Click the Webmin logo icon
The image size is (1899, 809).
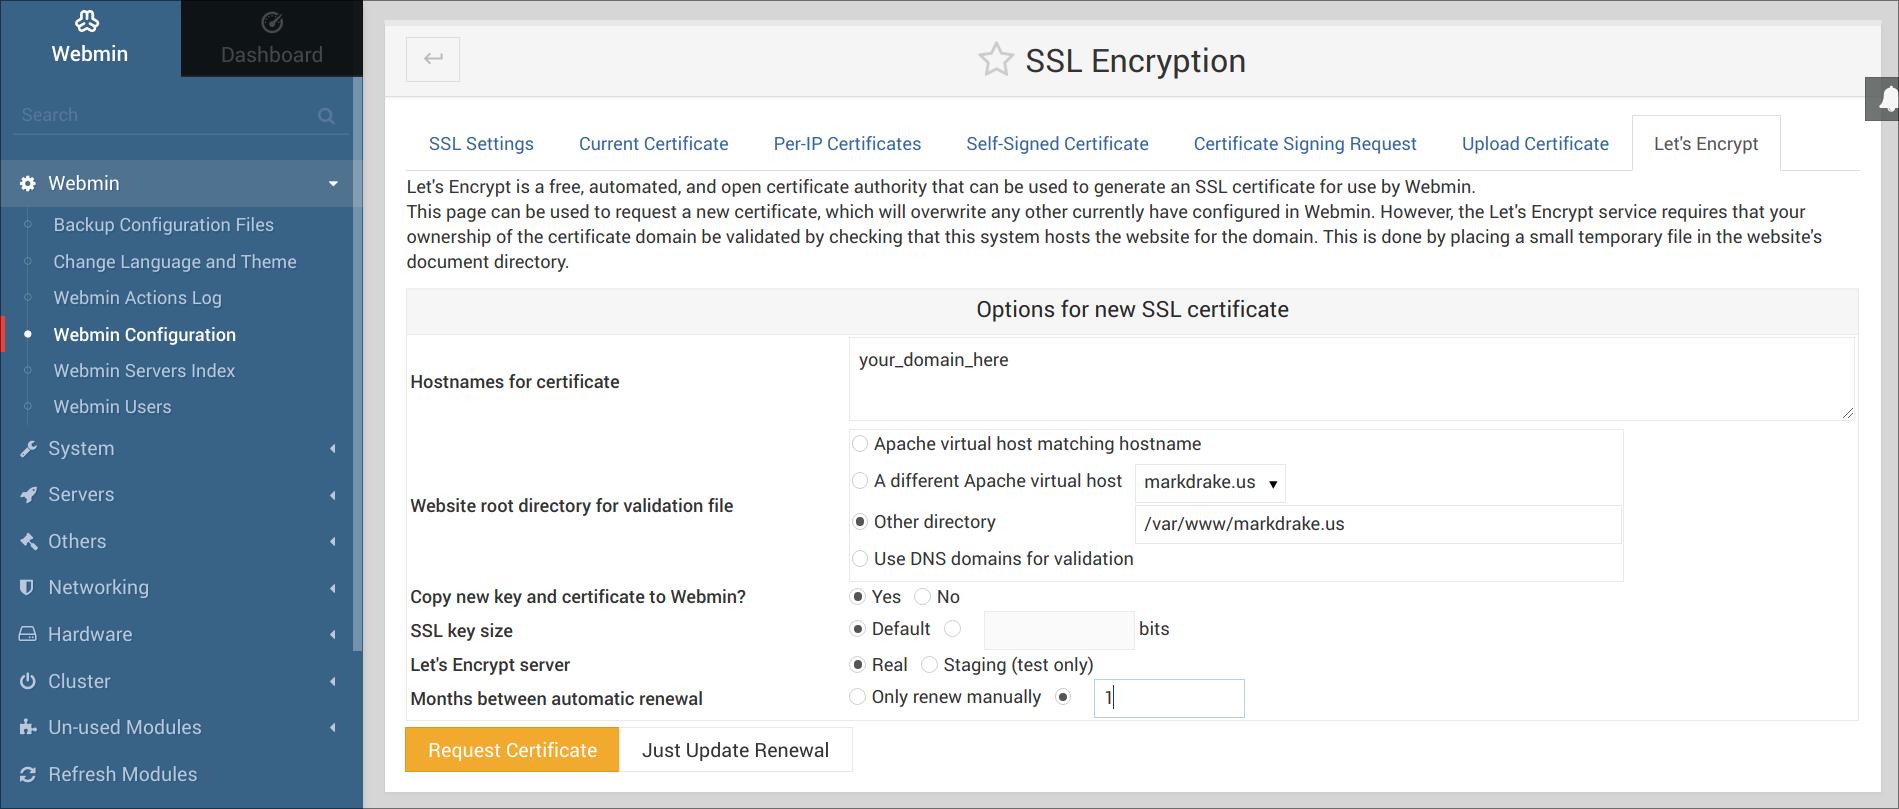(x=88, y=20)
